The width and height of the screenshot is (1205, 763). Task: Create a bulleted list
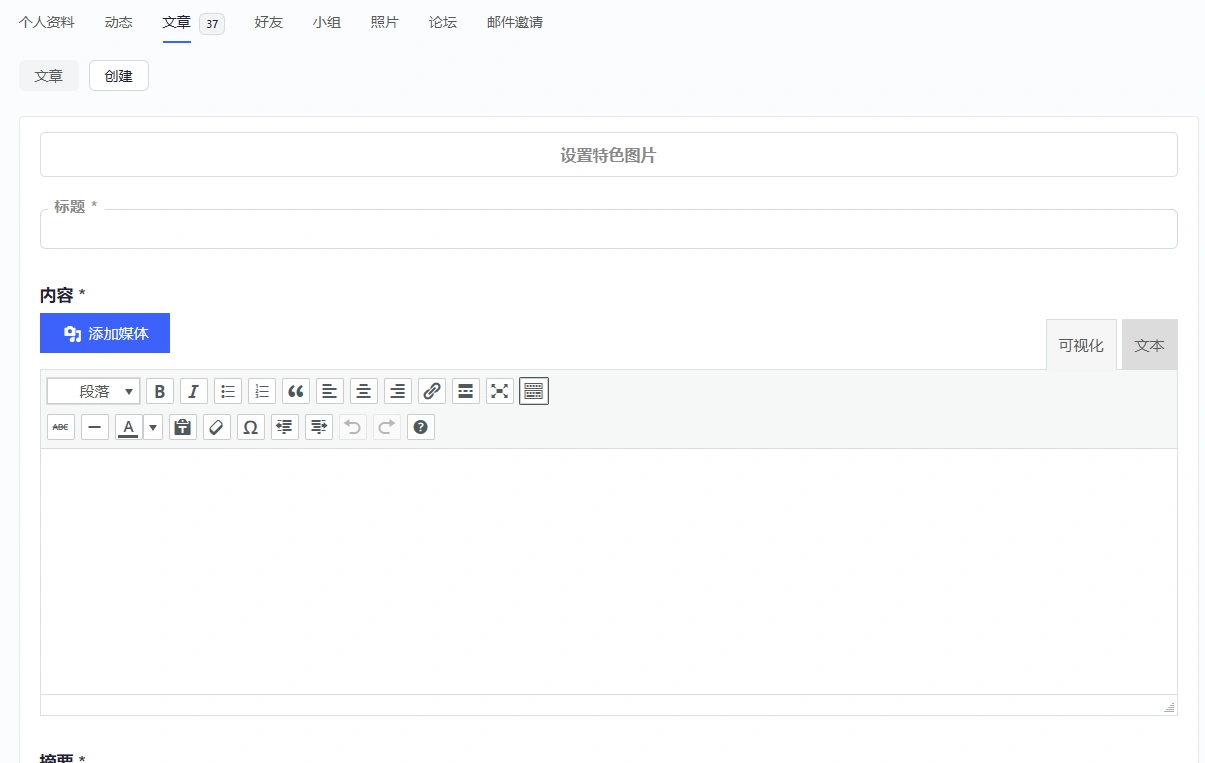(227, 391)
